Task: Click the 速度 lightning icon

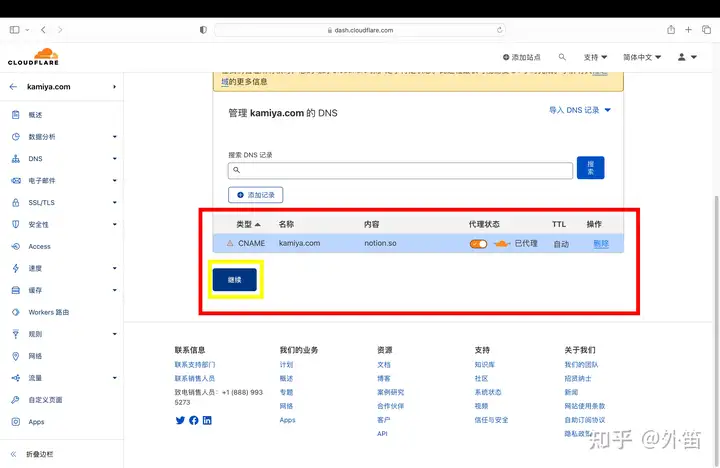Action: tap(16, 268)
